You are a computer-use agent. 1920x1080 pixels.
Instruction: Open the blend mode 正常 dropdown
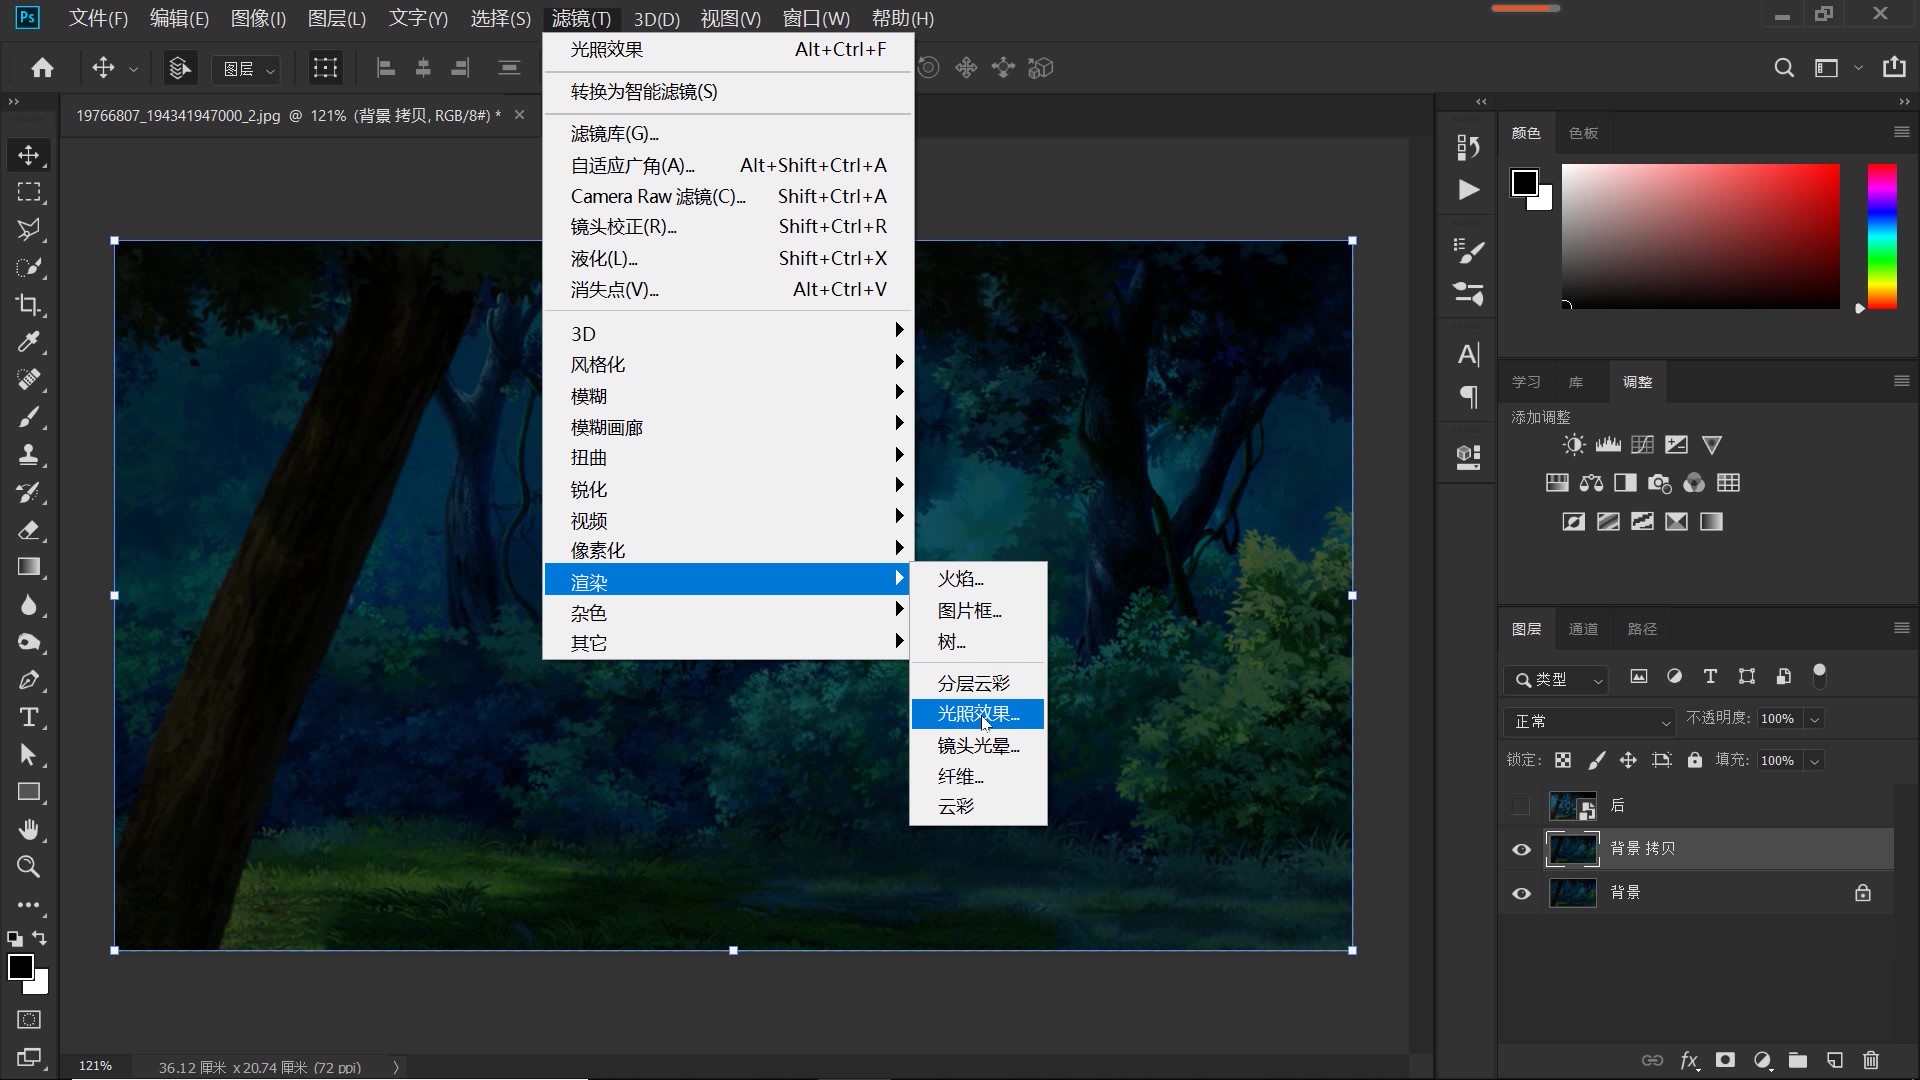click(1589, 721)
